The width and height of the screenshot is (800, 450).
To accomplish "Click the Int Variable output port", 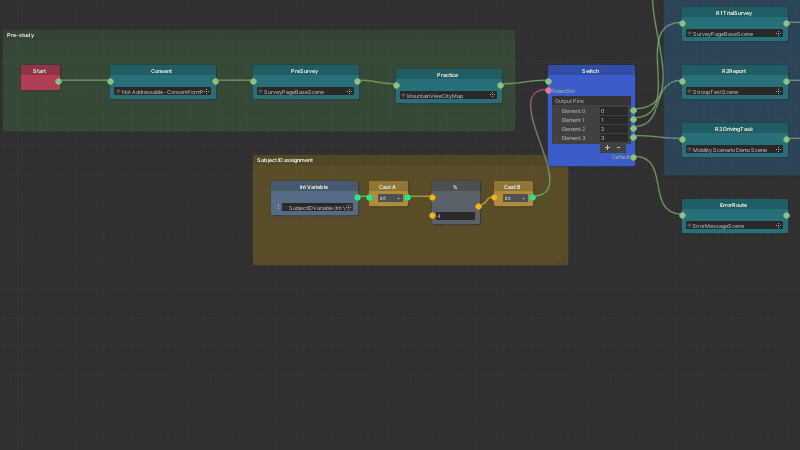I will pos(358,197).
